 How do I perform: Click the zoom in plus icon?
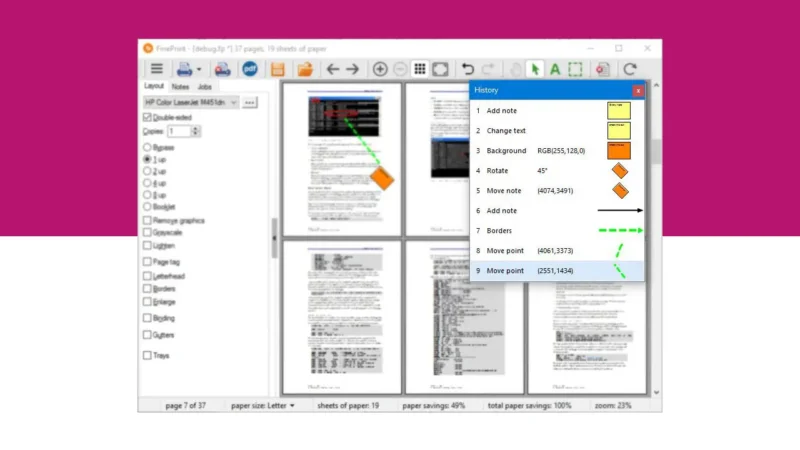coord(380,69)
